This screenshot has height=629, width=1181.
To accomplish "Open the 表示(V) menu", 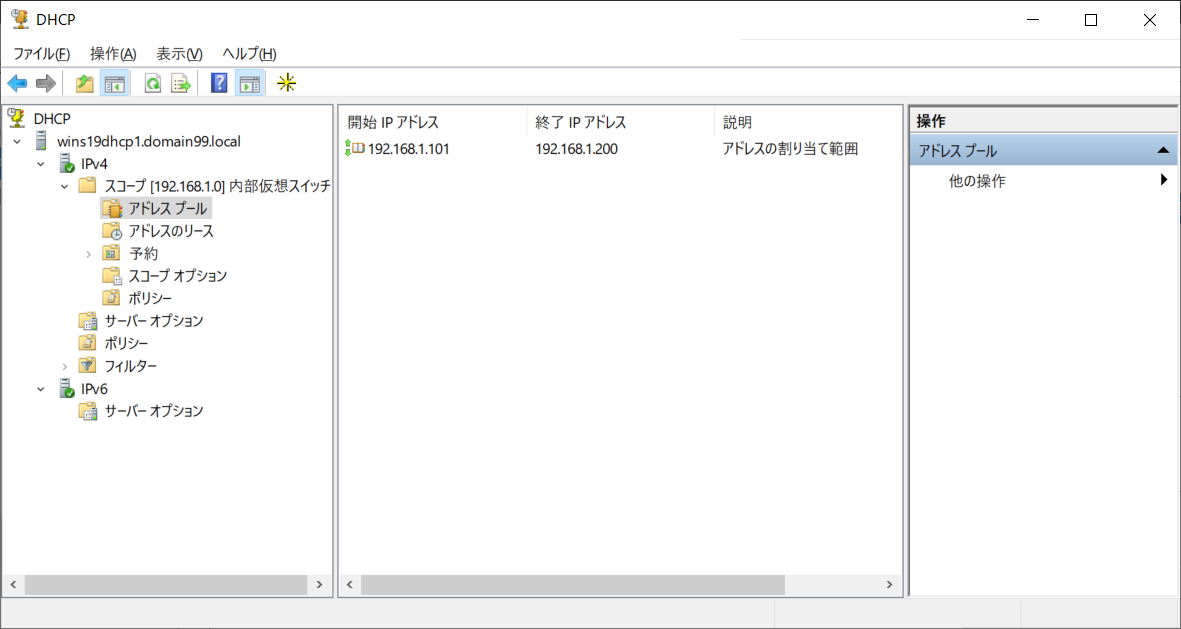I will point(179,54).
